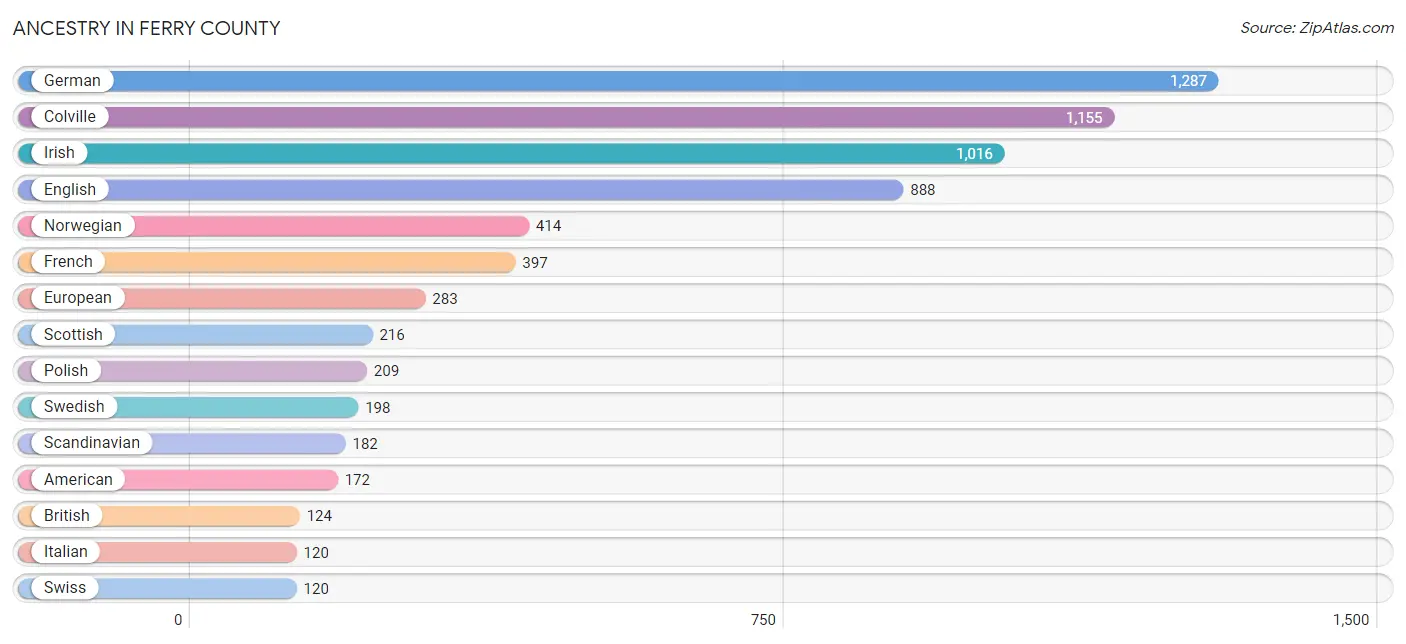The width and height of the screenshot is (1406, 644).
Task: Click the Norwegian value 414
Action: coord(549,226)
